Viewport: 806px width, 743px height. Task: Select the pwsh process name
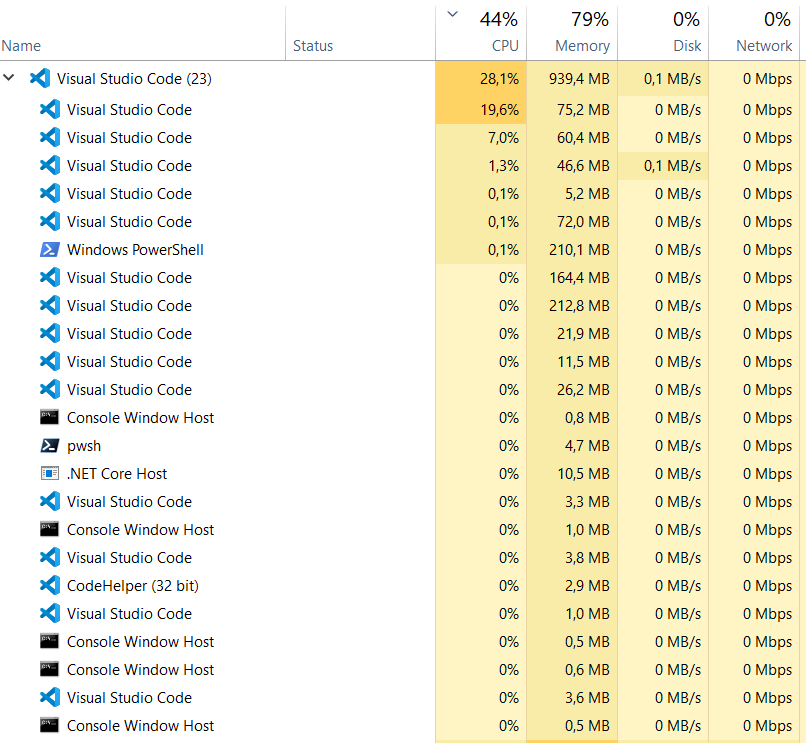84,446
